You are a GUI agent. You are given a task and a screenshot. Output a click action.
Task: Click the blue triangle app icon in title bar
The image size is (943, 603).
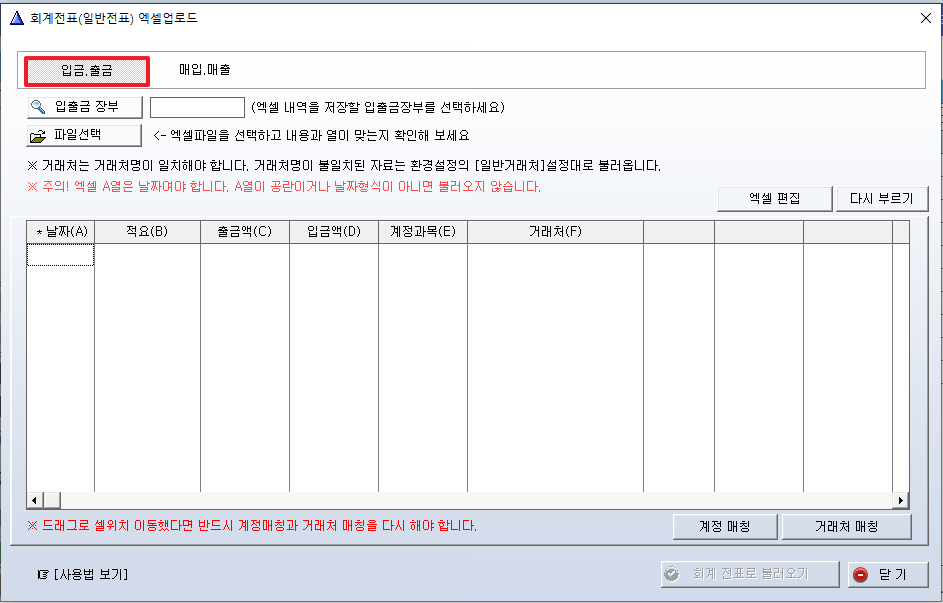click(x=17, y=18)
